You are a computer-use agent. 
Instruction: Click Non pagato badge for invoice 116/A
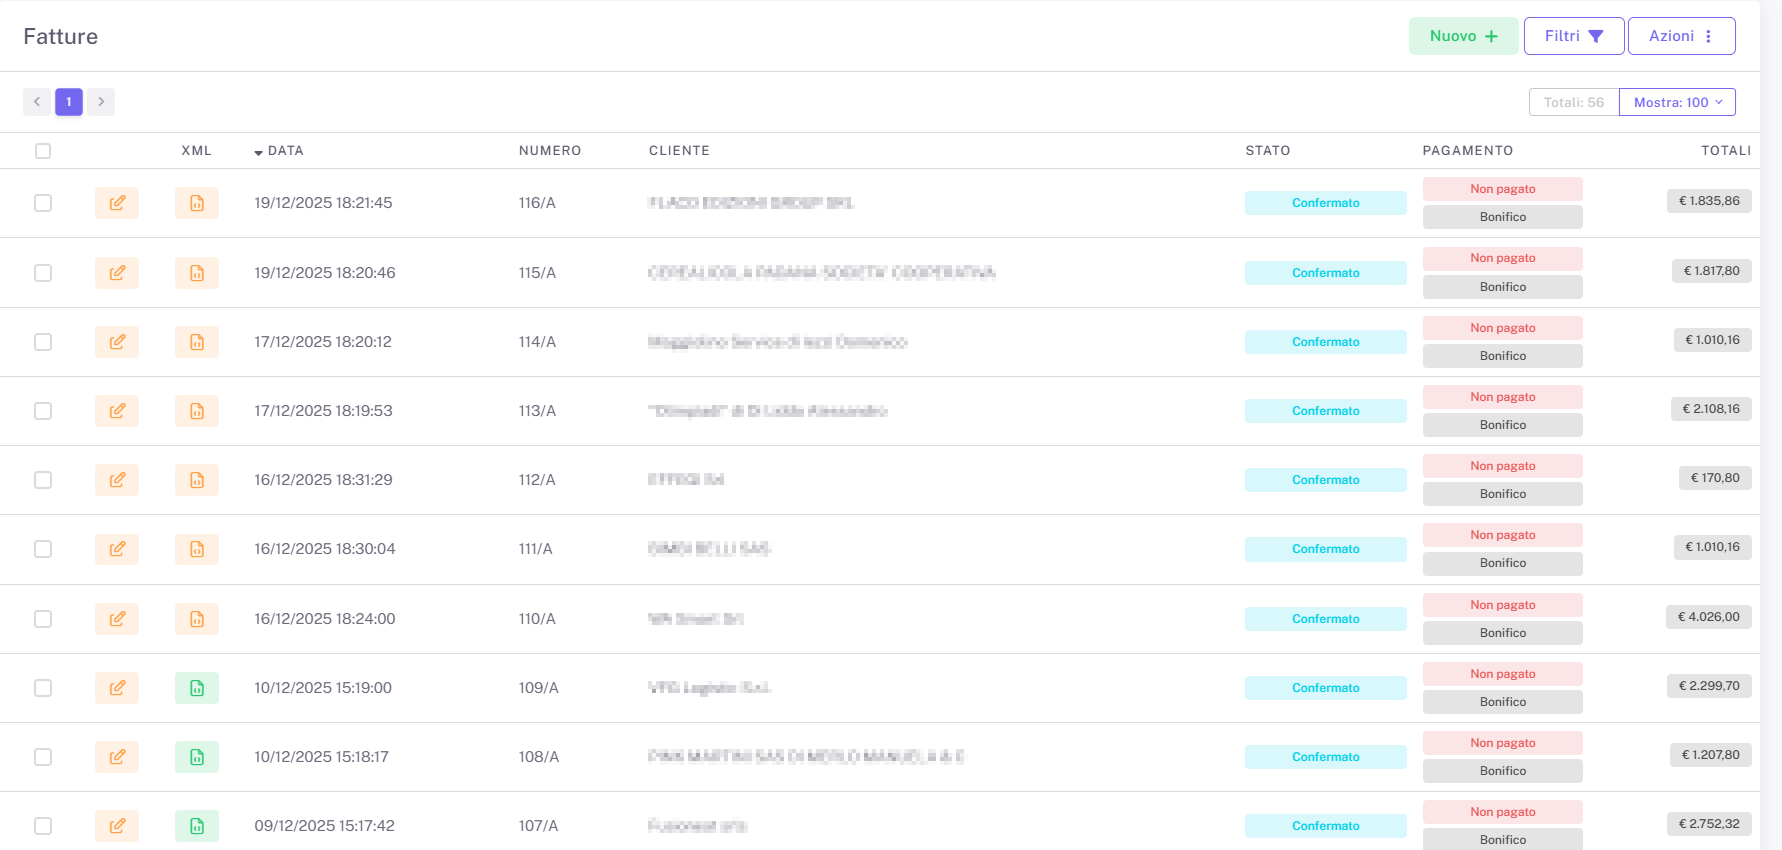pos(1502,189)
